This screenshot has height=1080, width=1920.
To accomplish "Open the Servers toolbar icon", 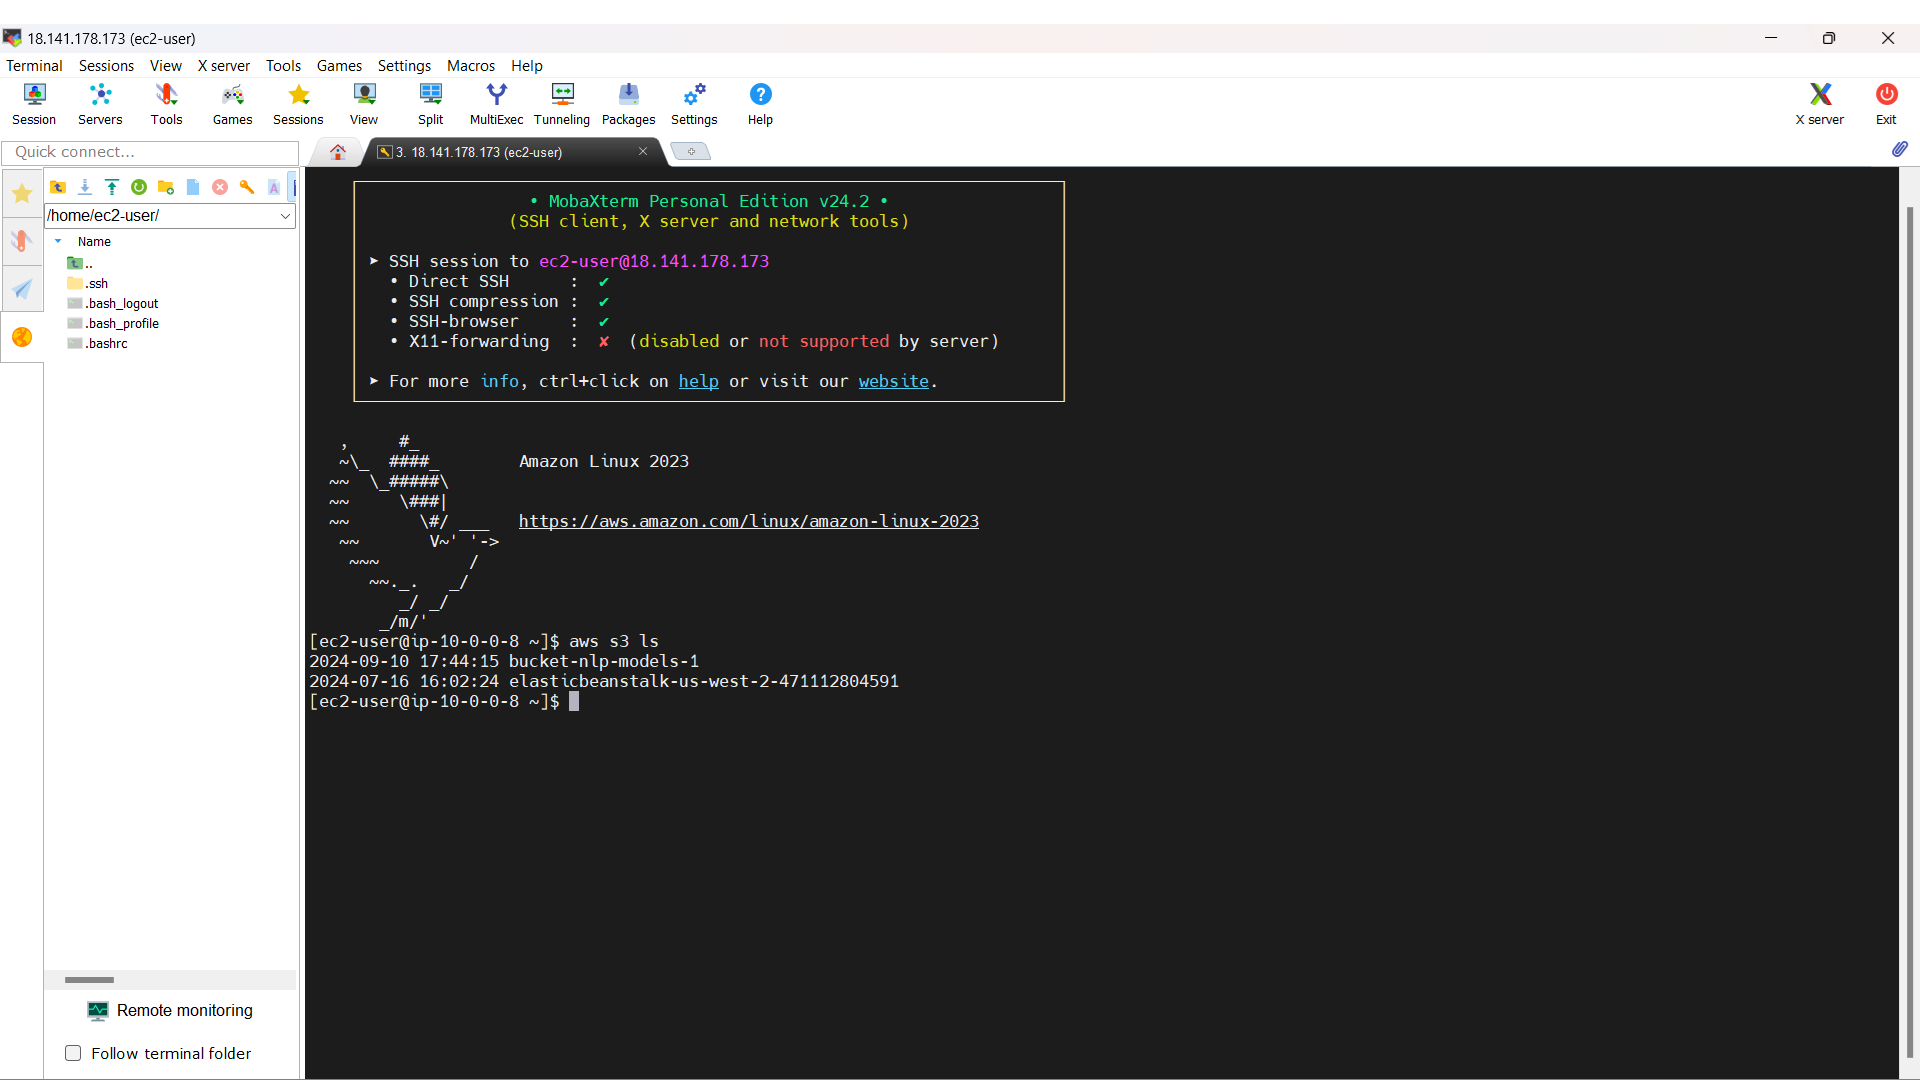I will (x=100, y=104).
